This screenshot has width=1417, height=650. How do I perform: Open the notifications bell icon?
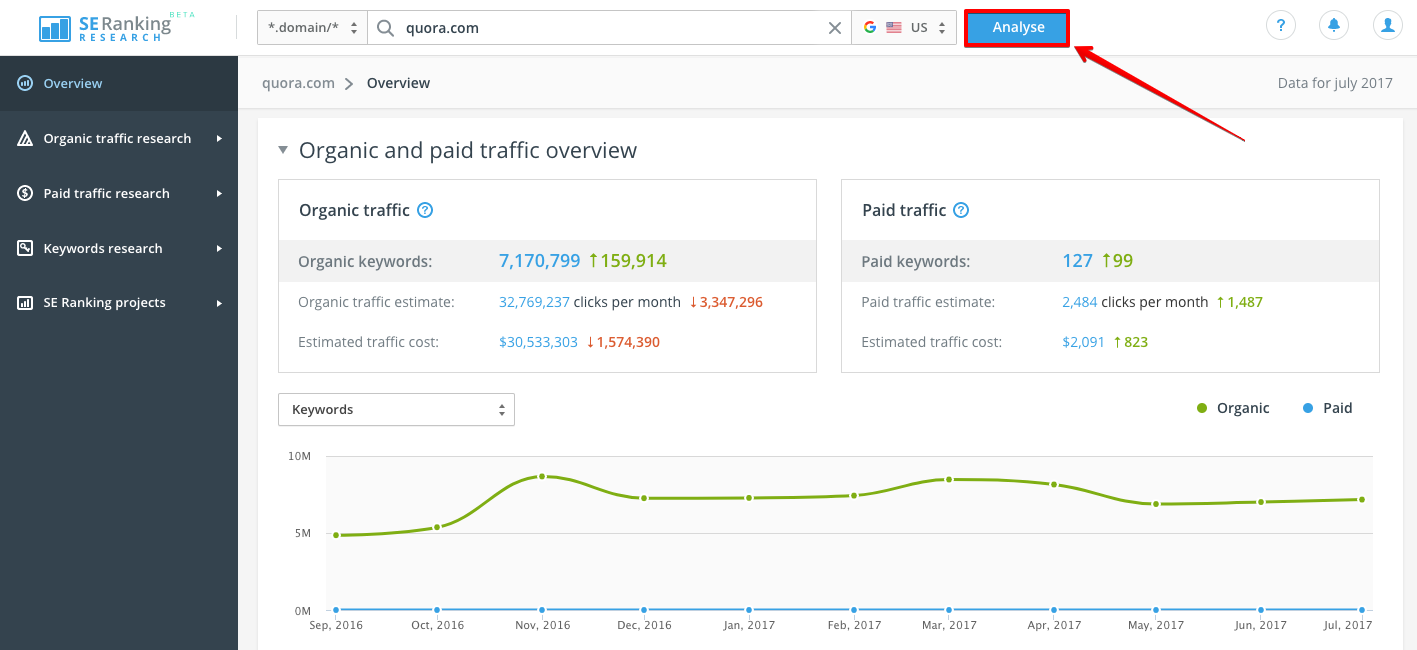point(1334,26)
